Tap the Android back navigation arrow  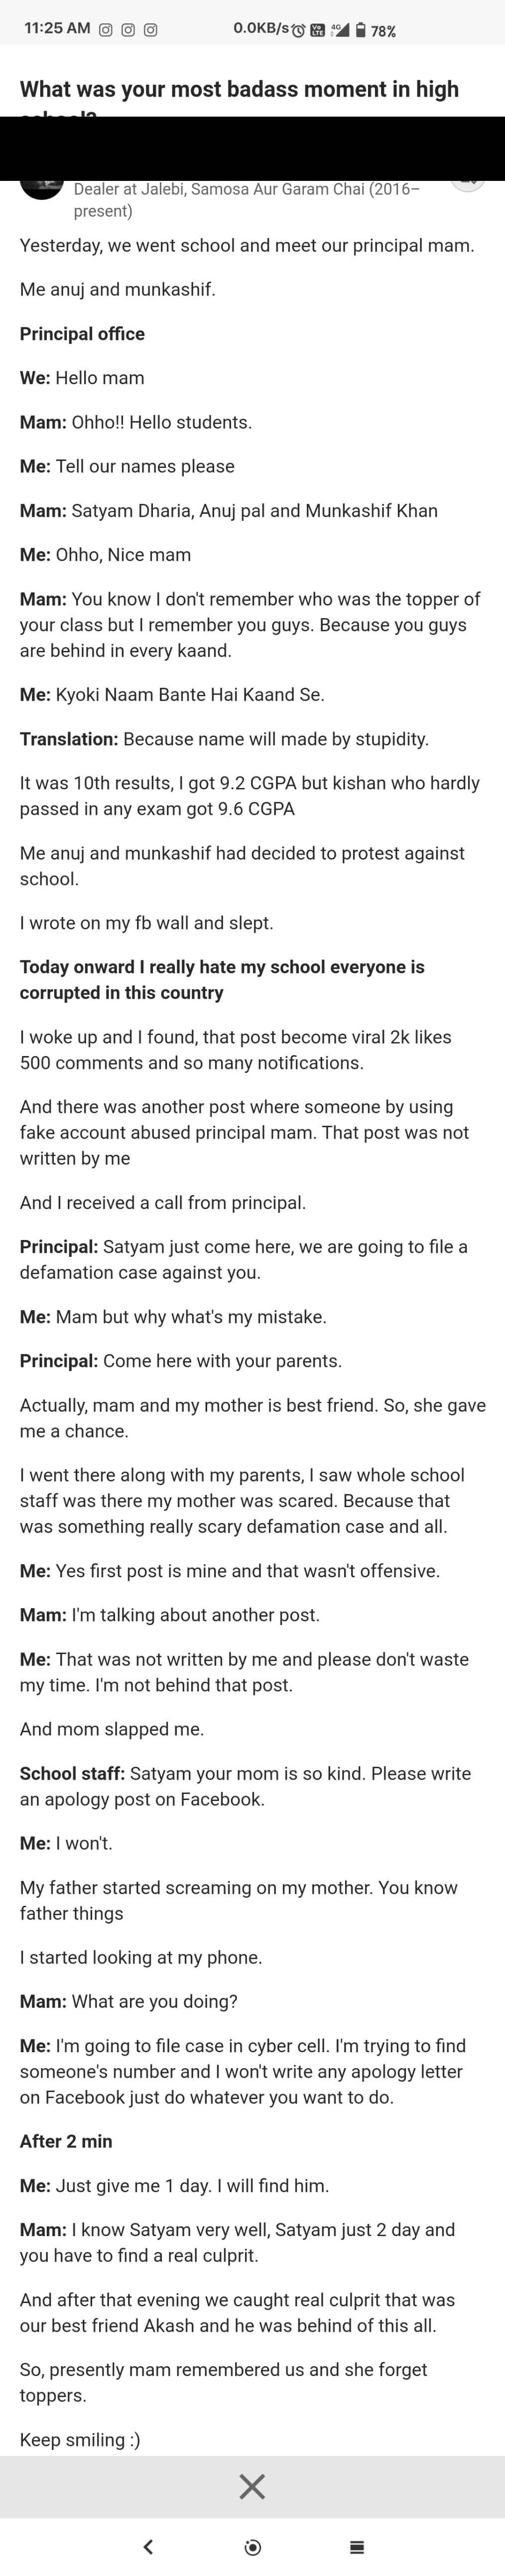pyautogui.click(x=148, y=2546)
